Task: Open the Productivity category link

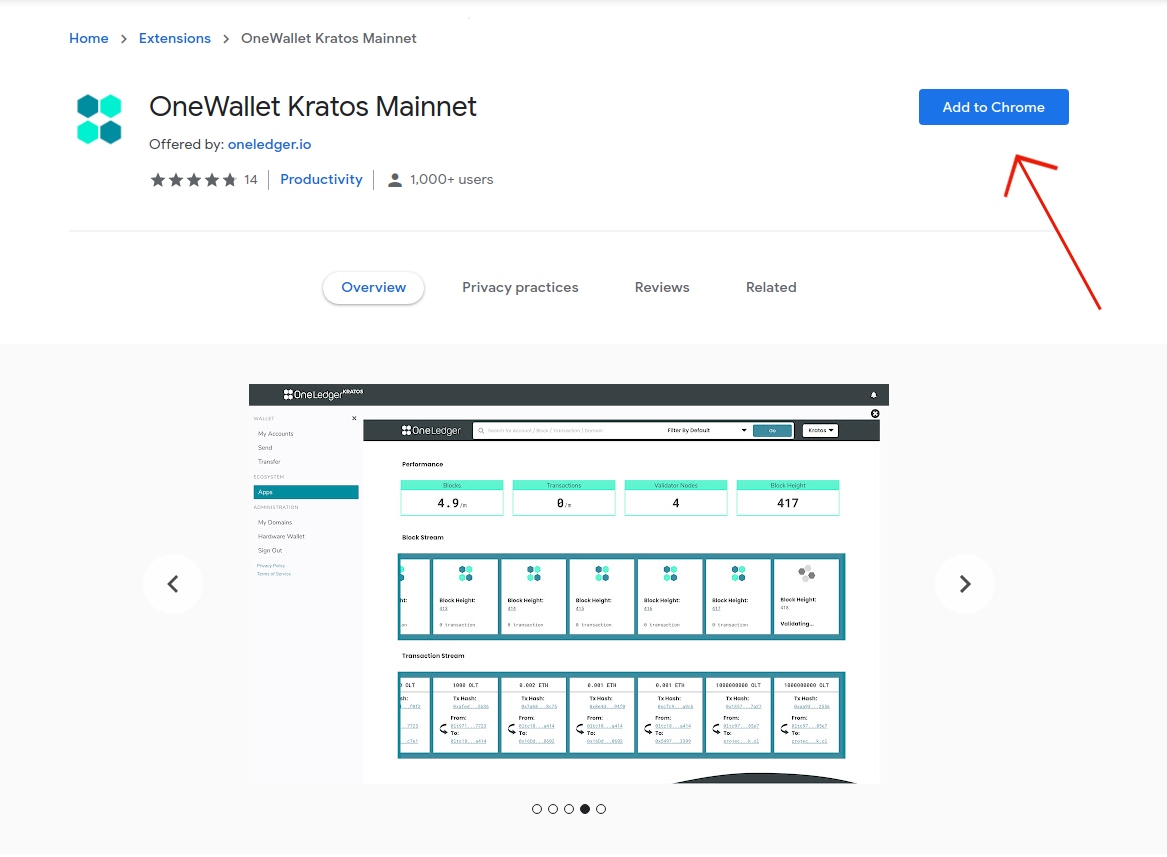Action: pos(321,179)
